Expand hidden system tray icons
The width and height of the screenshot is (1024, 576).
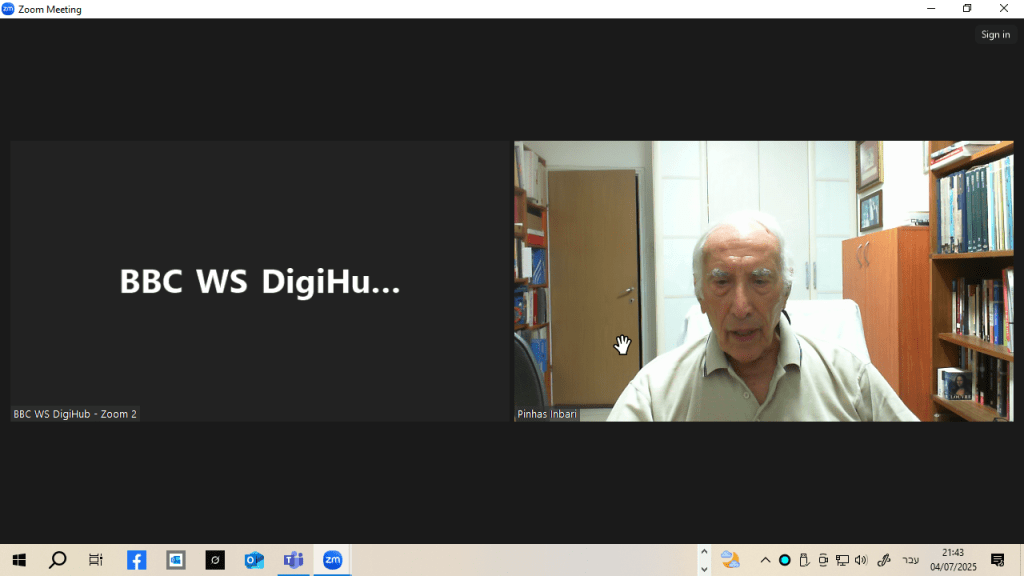click(765, 560)
